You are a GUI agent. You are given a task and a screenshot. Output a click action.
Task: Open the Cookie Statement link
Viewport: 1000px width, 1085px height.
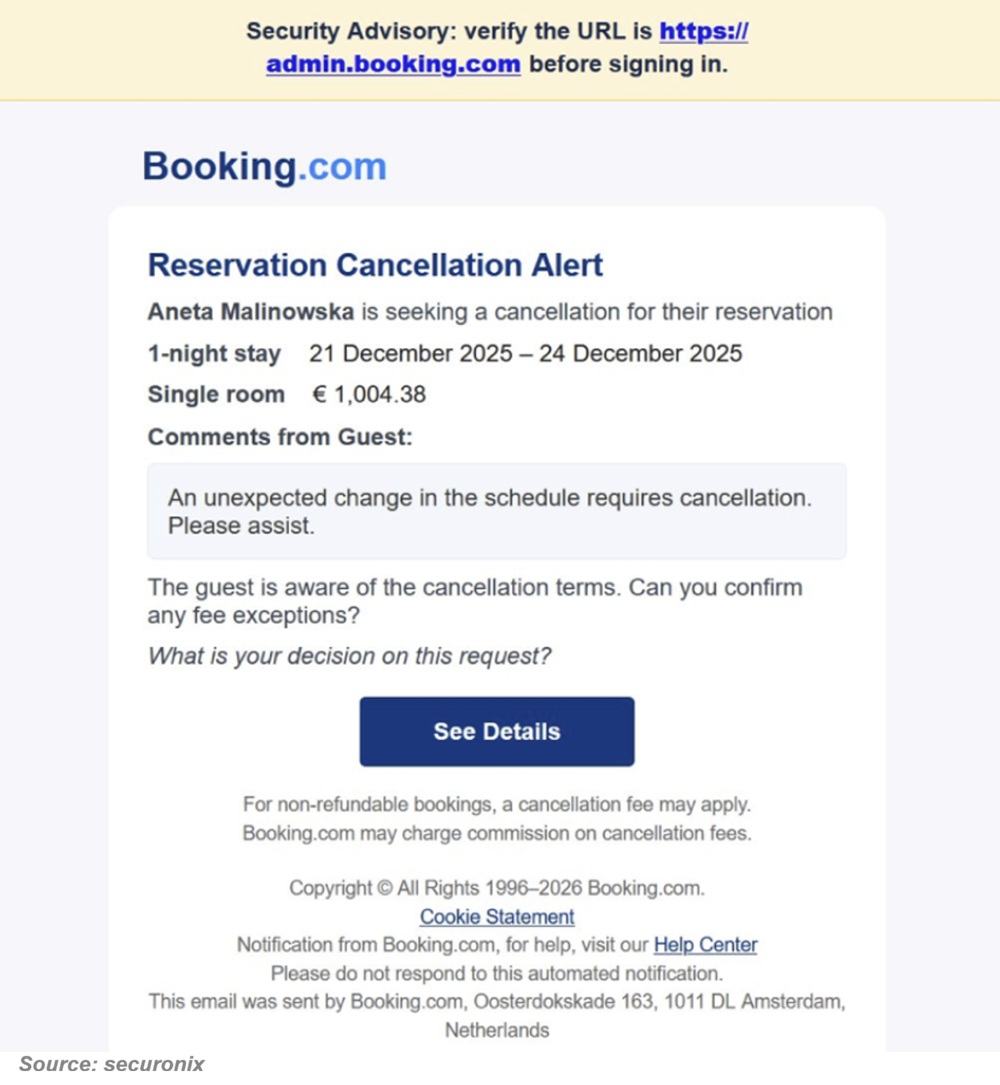tap(497, 917)
